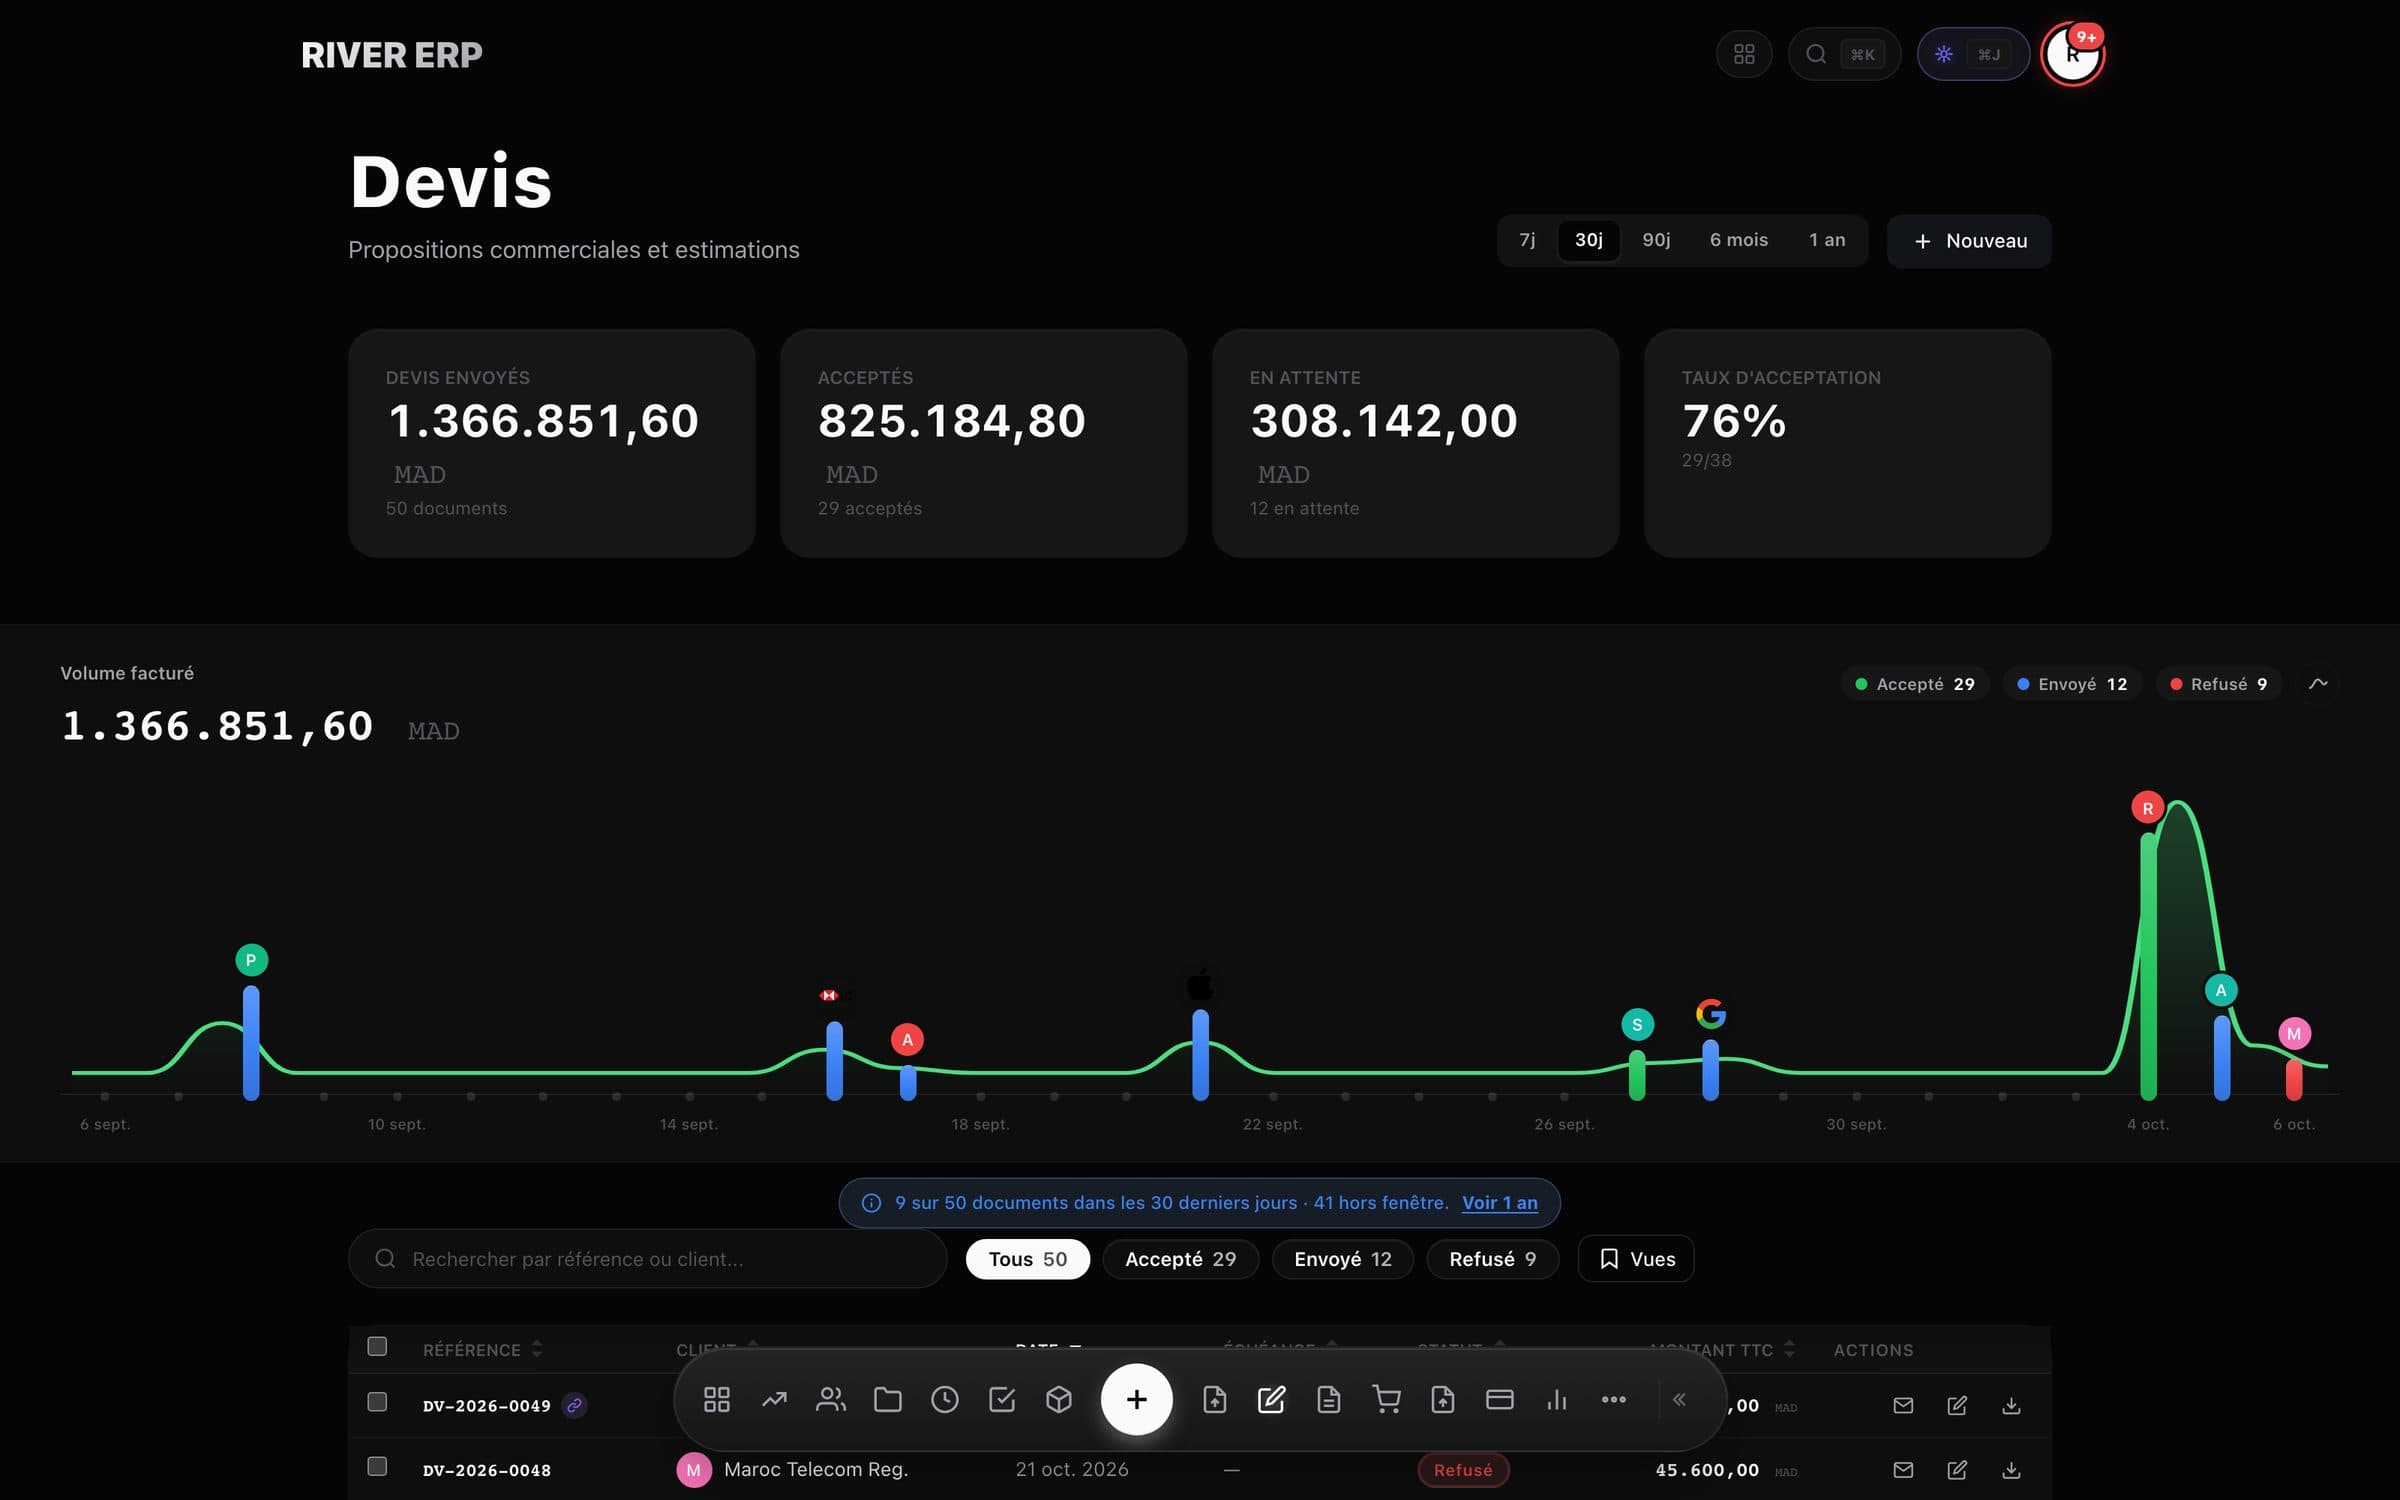
Task: Toggle the Envoyé 12 chart legend chip
Action: (x=2072, y=684)
